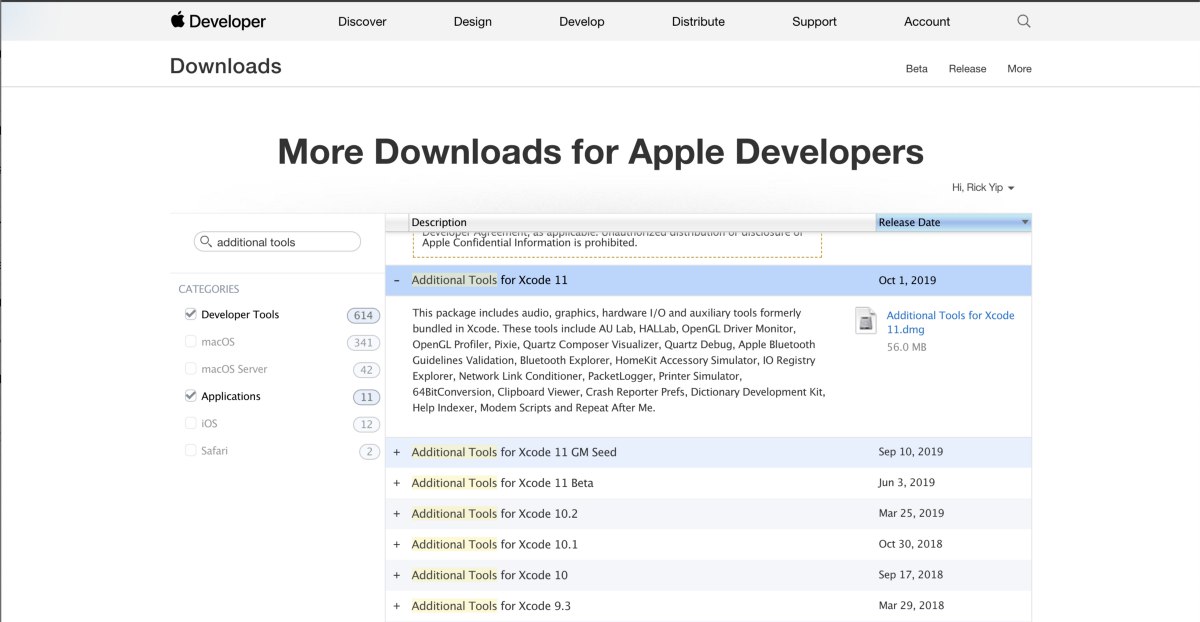The image size is (1200, 622).
Task: Click the Mar 29, 2018 release date
Action: pyautogui.click(x=911, y=606)
